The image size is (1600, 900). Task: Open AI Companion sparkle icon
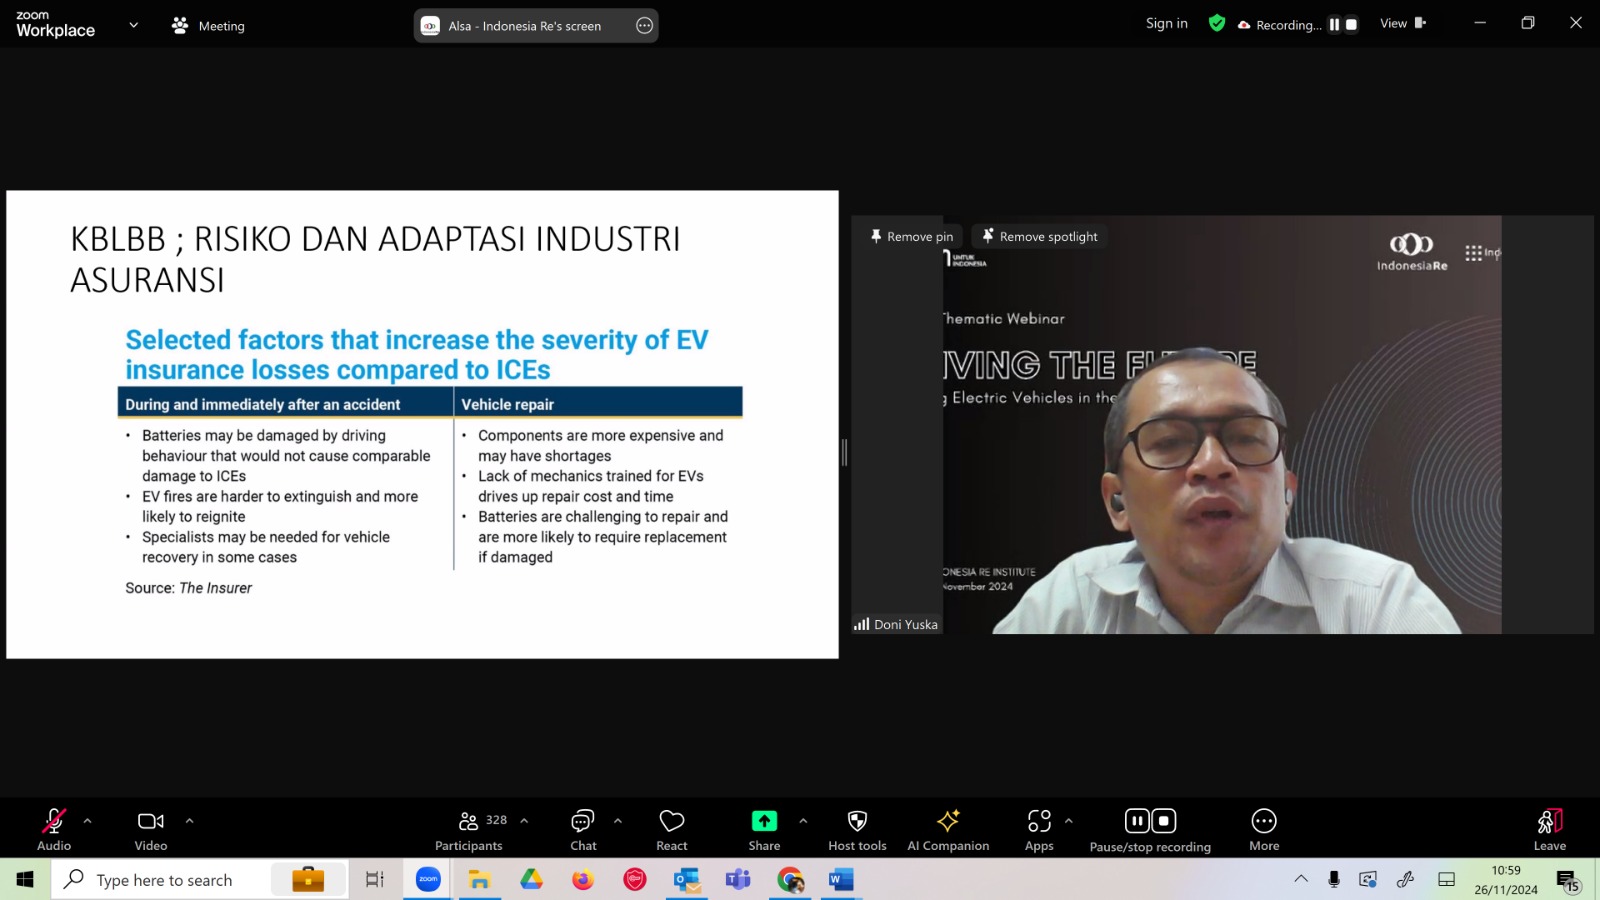[x=948, y=821]
